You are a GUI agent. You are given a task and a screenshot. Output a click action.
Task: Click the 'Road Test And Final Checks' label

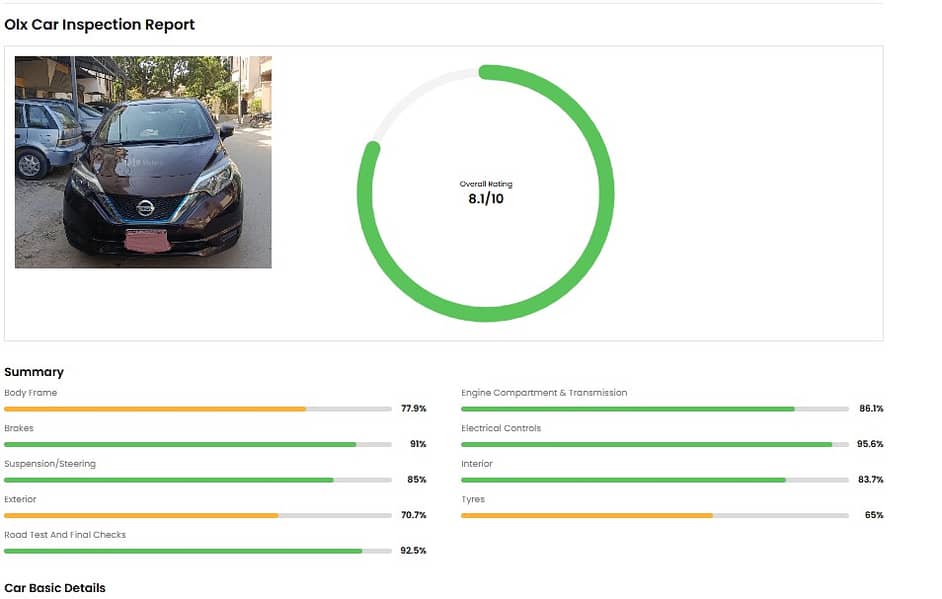[65, 535]
